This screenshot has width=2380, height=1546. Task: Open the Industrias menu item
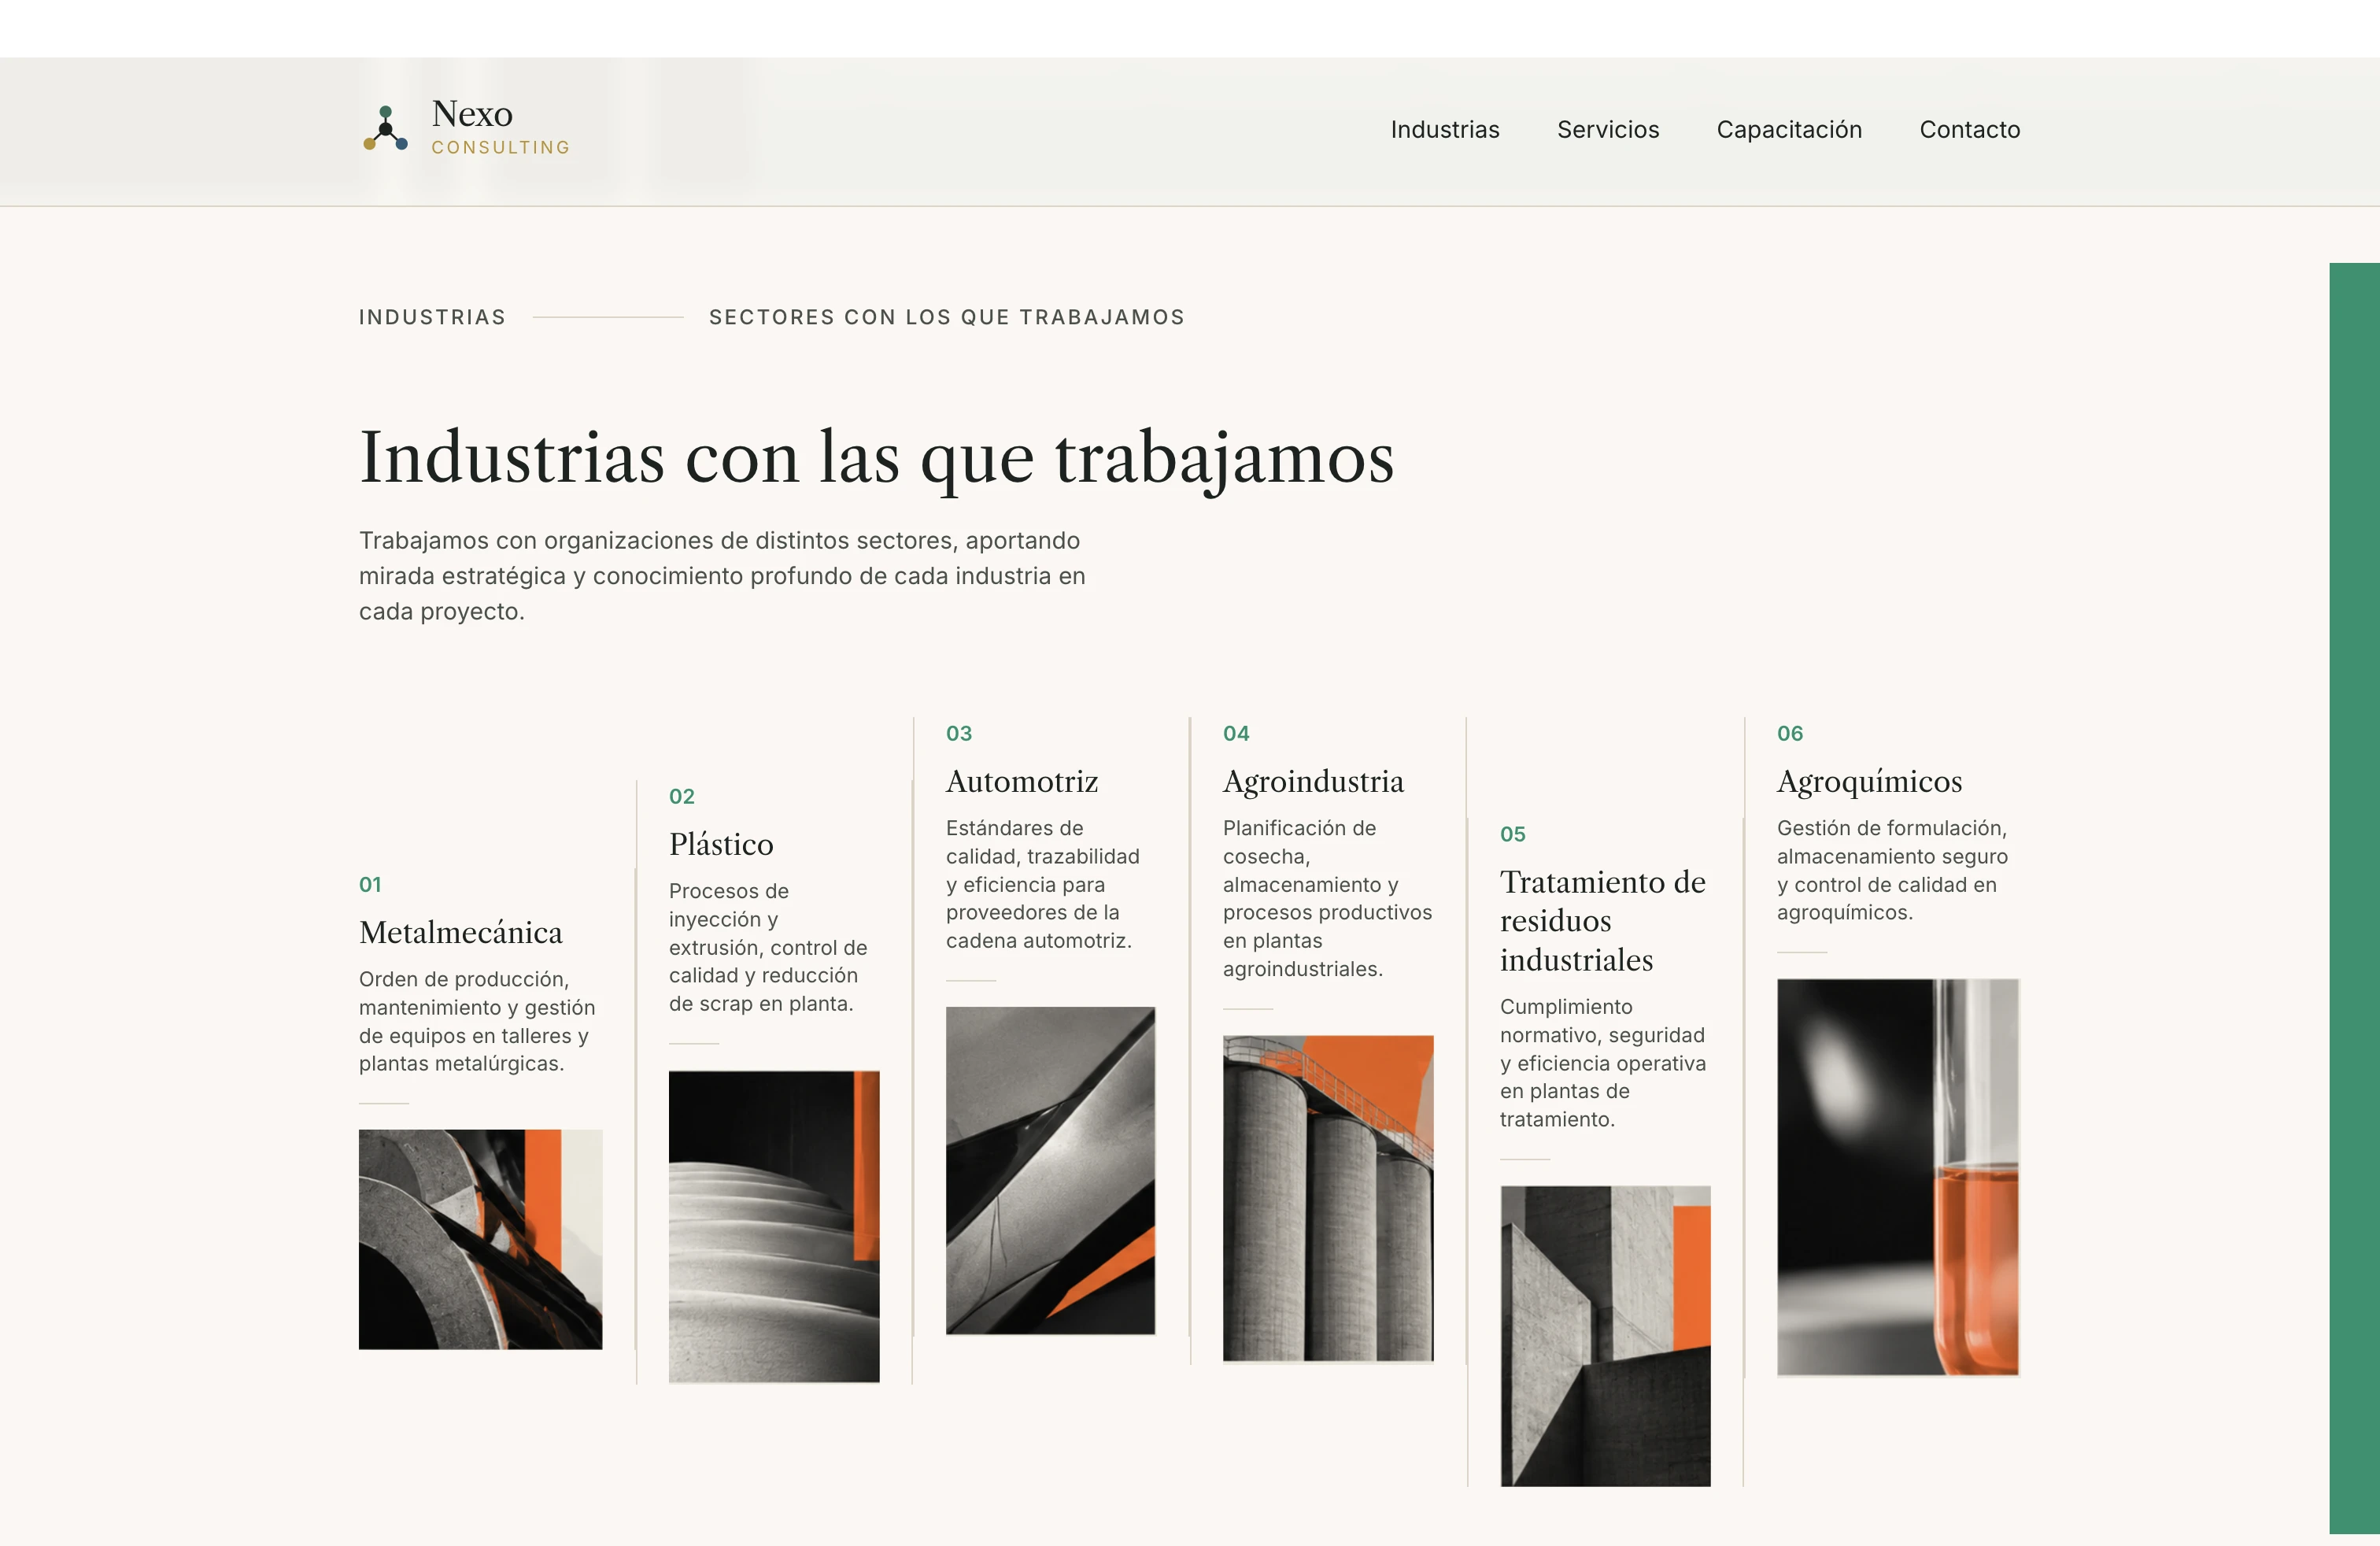pos(1445,130)
